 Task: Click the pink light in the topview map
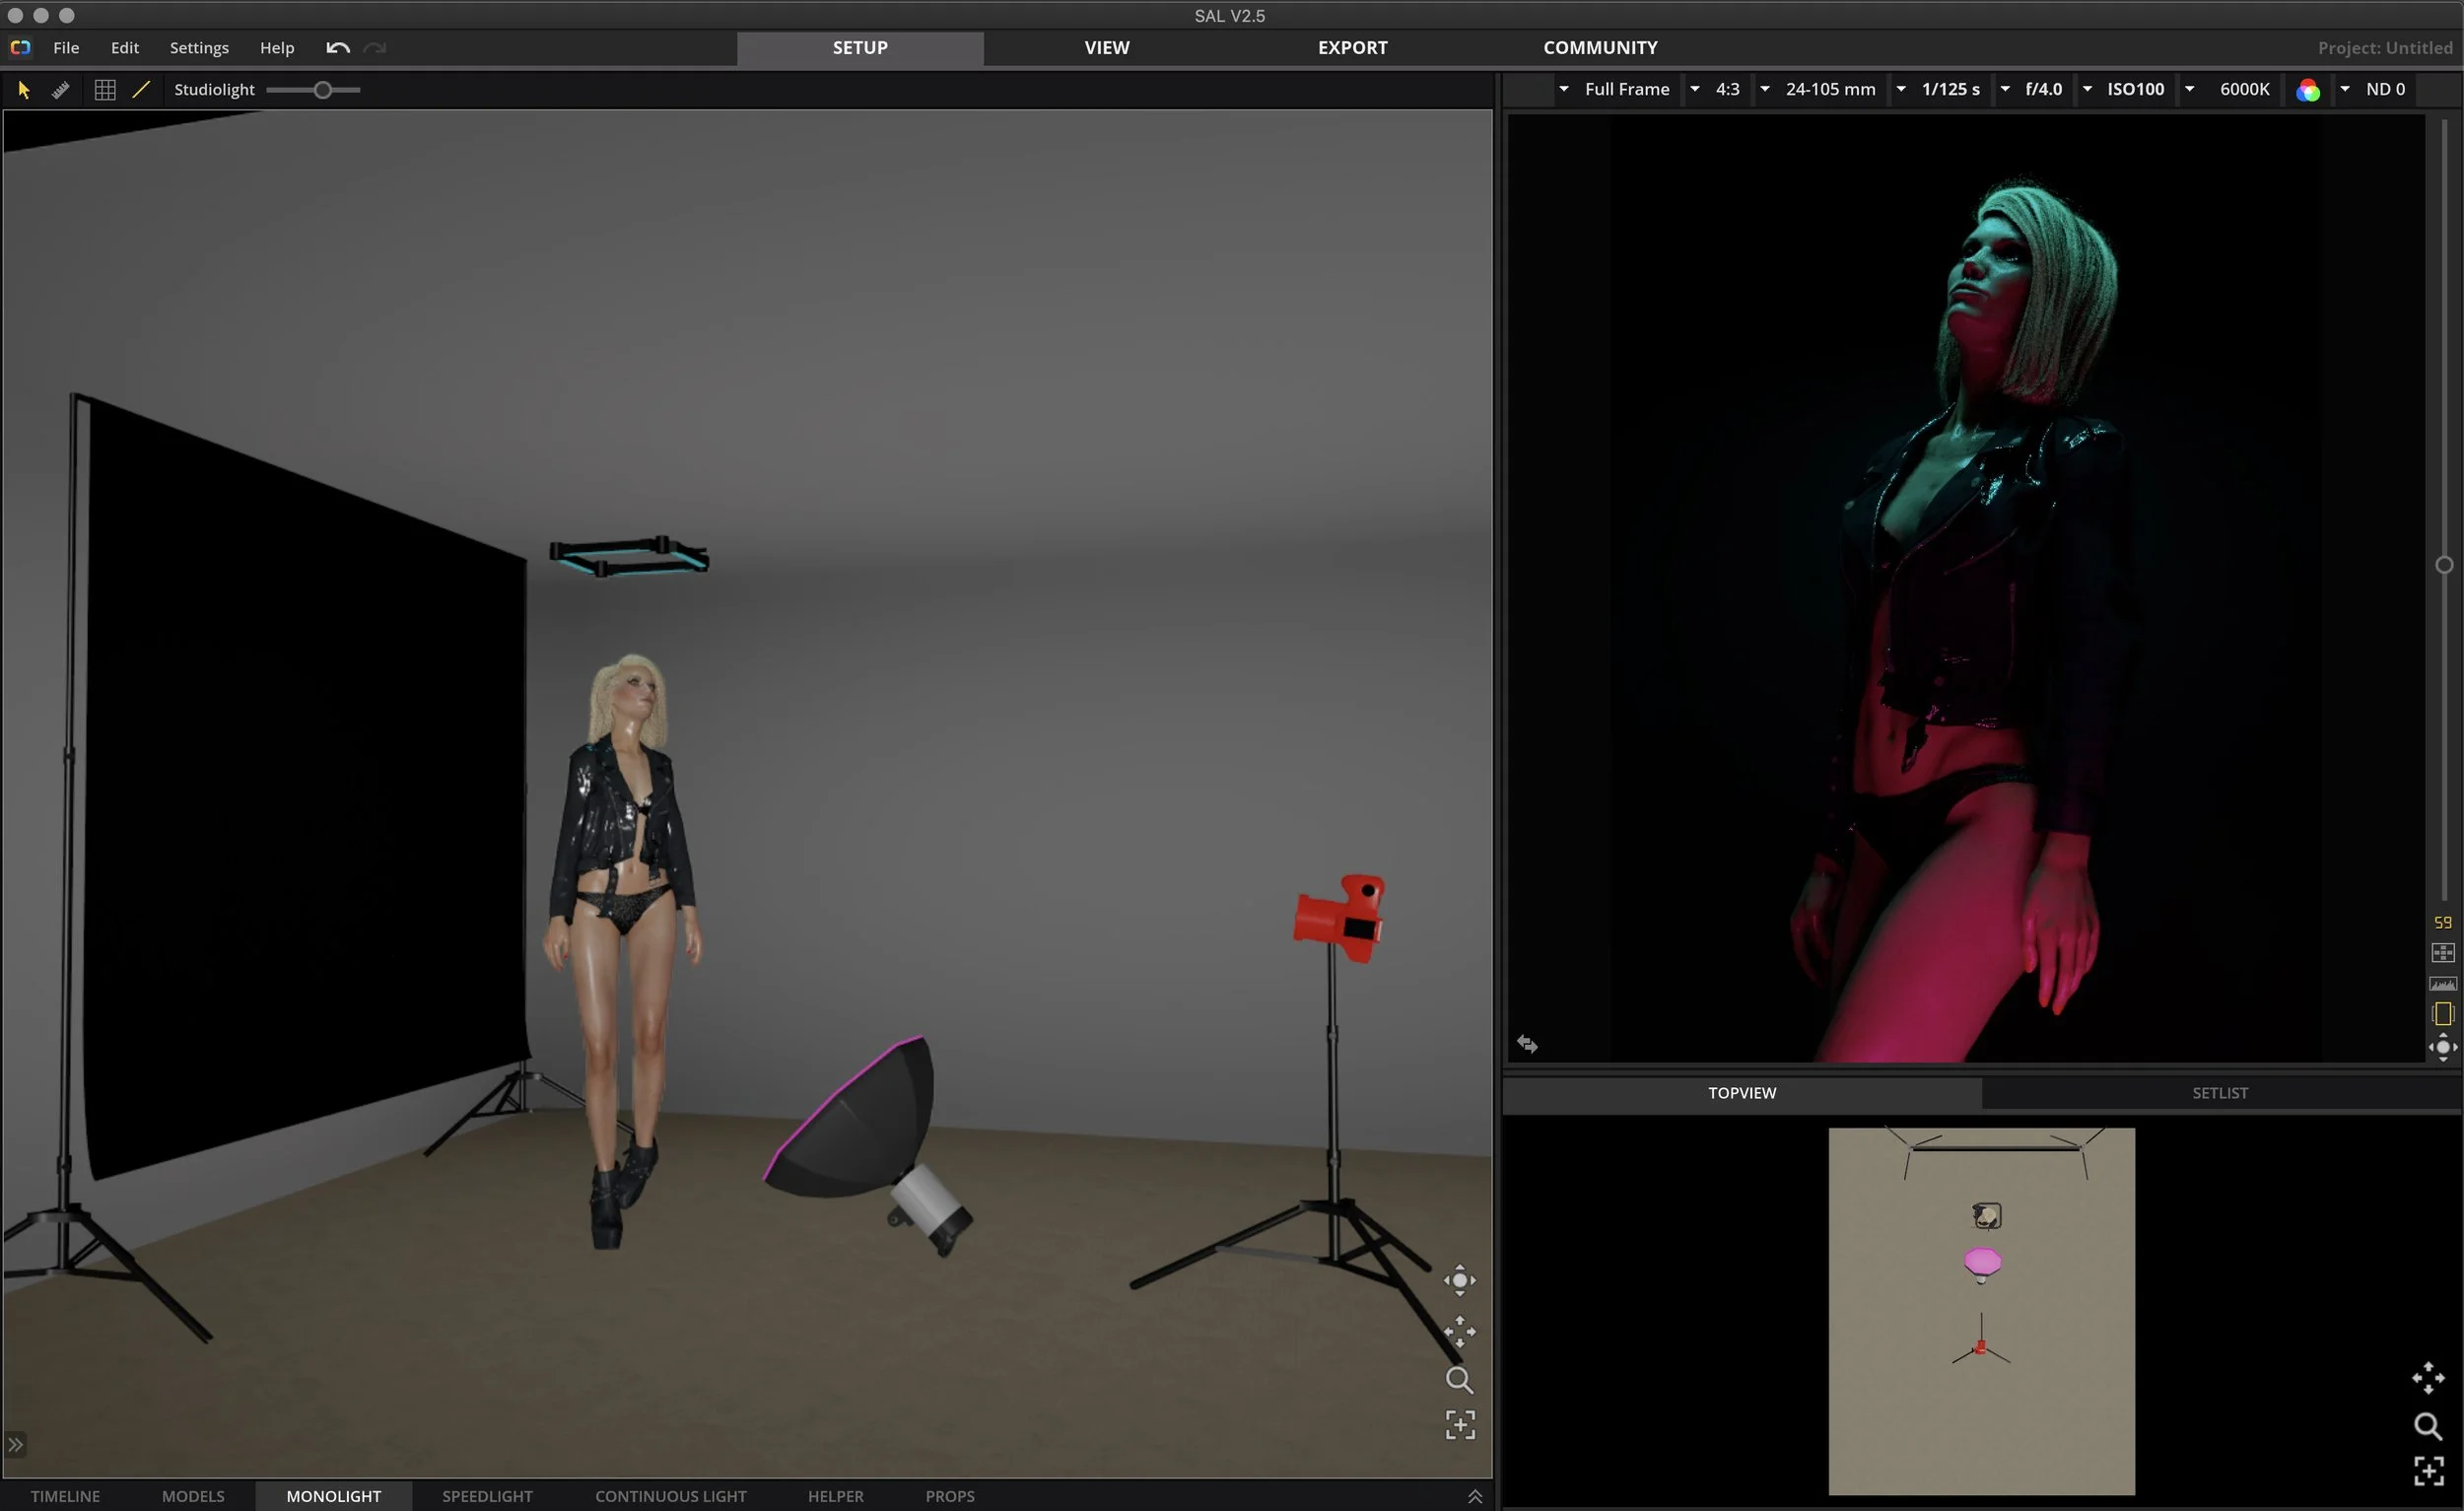tap(1982, 1261)
